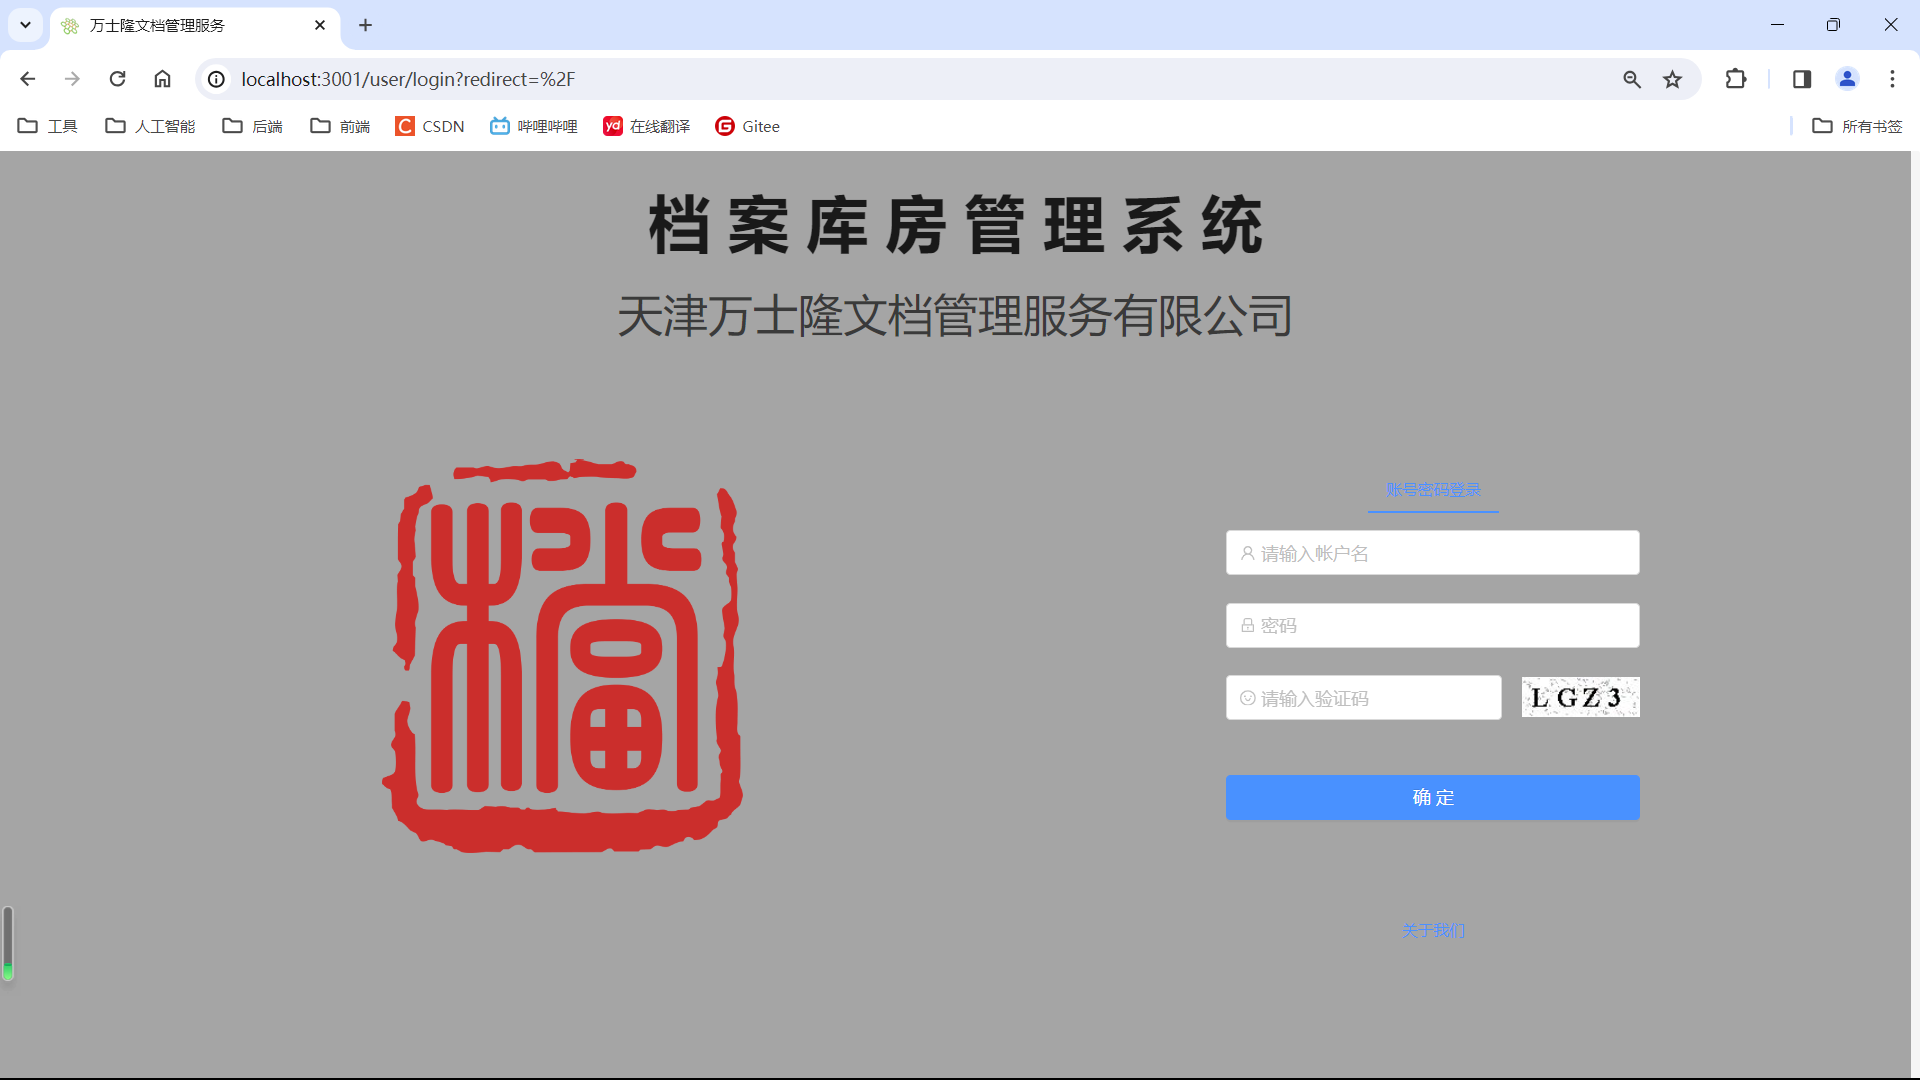Viewport: 1920px width, 1080px height.
Task: Switch to the 万士隆文档管理服务 browser tab
Action: click(180, 25)
